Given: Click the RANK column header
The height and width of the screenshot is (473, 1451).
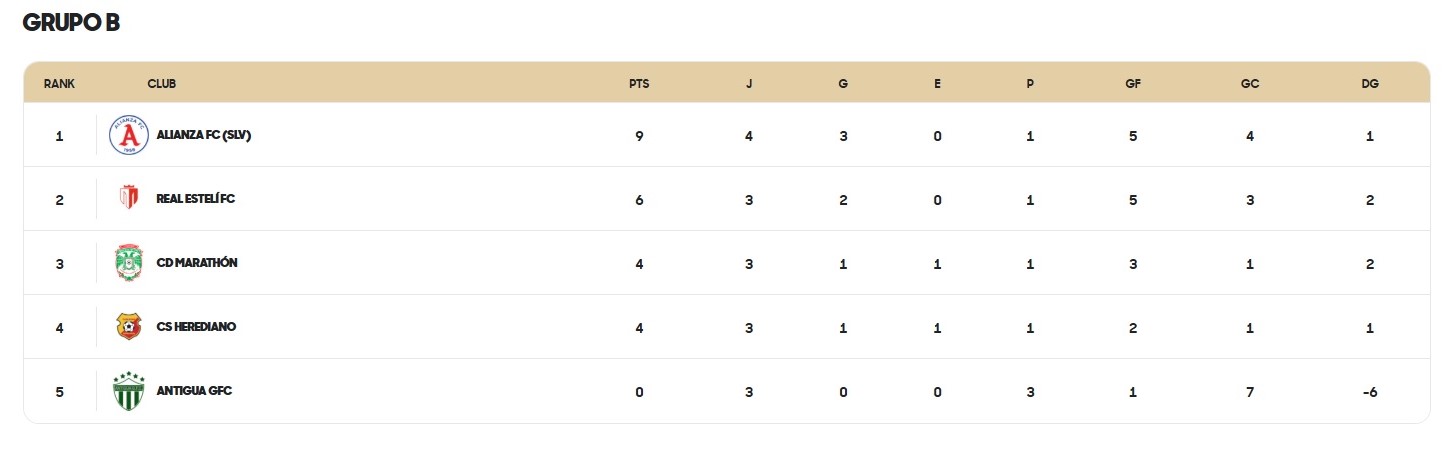Looking at the screenshot, I should point(59,84).
